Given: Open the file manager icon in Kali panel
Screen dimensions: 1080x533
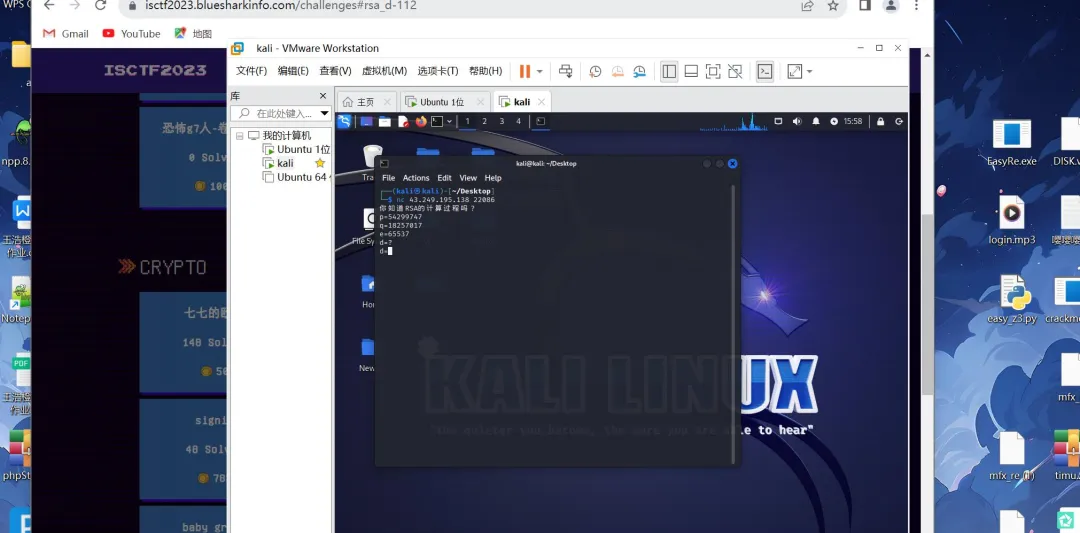Looking at the screenshot, I should tap(384, 121).
